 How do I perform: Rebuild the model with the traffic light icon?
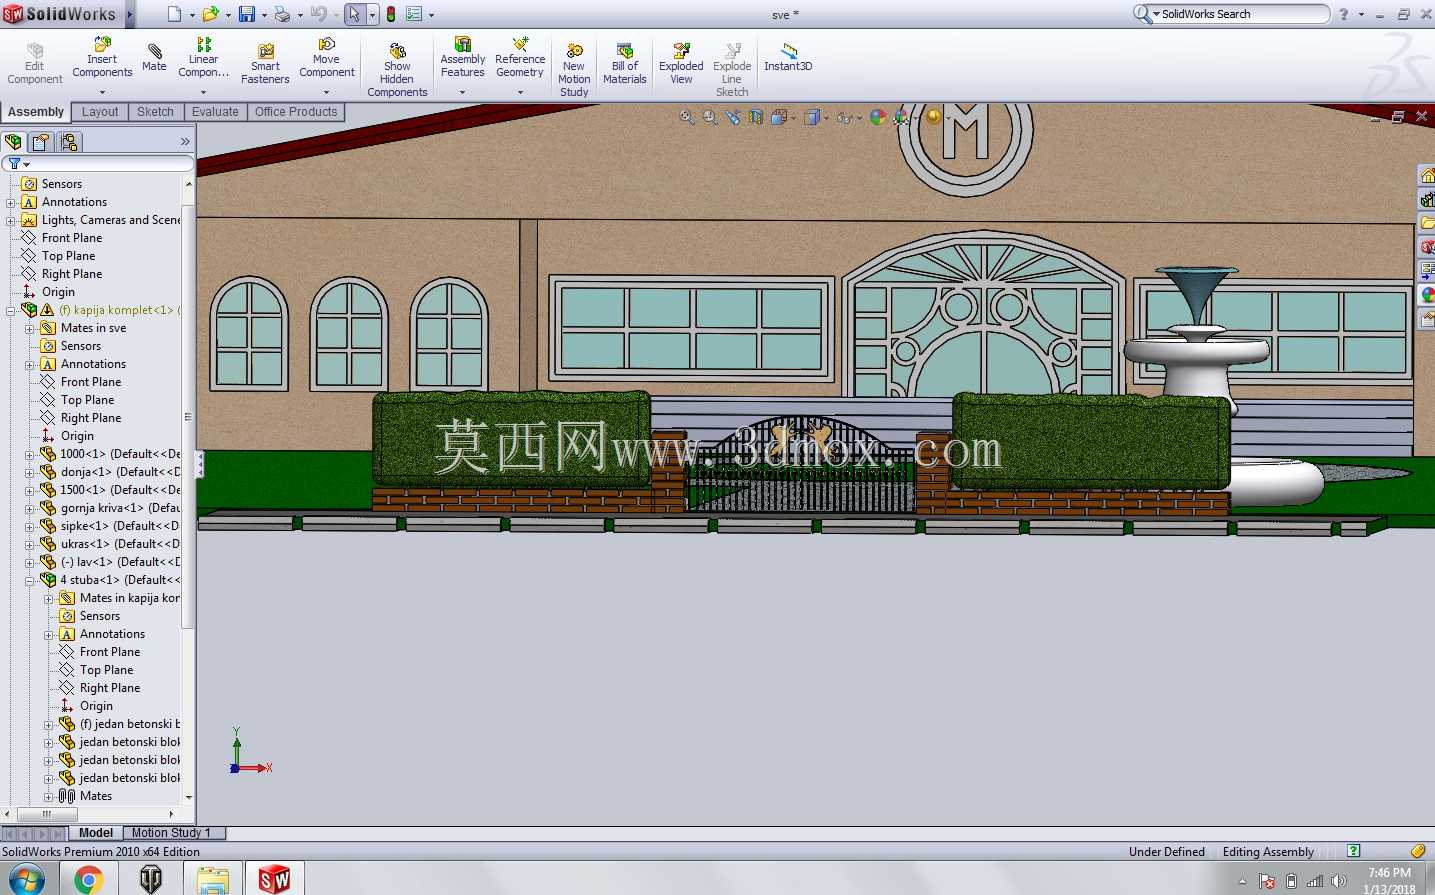(391, 14)
